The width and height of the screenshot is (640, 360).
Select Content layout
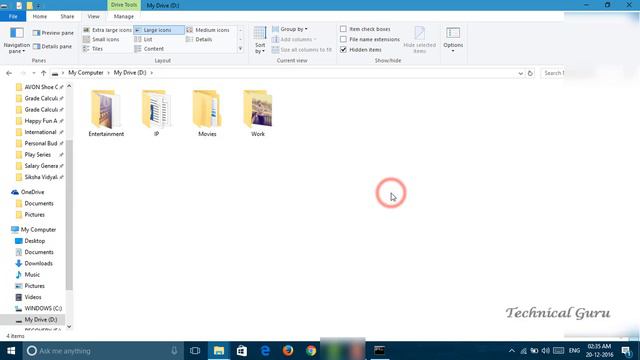(149, 49)
